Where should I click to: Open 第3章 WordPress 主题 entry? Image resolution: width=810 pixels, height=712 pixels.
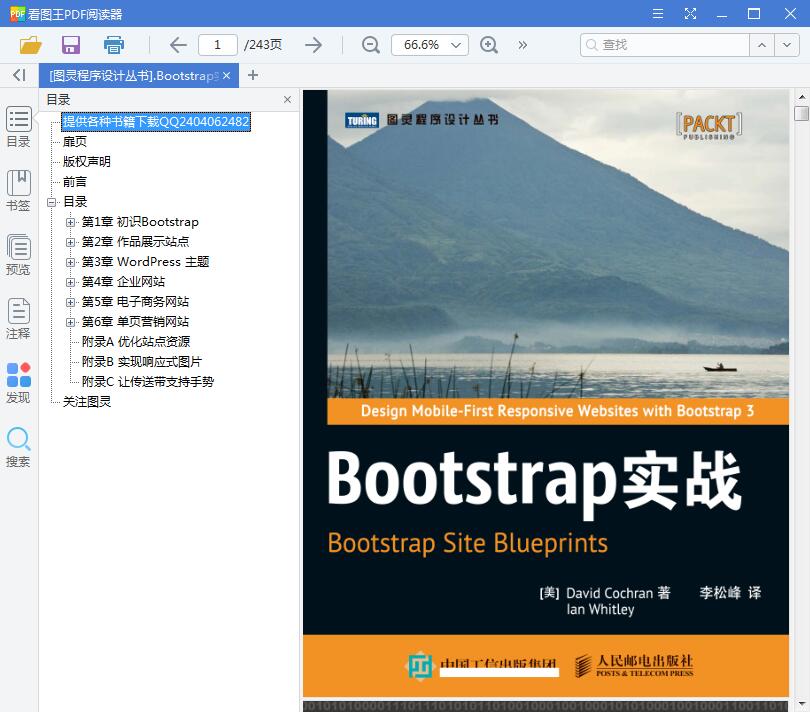click(145, 262)
